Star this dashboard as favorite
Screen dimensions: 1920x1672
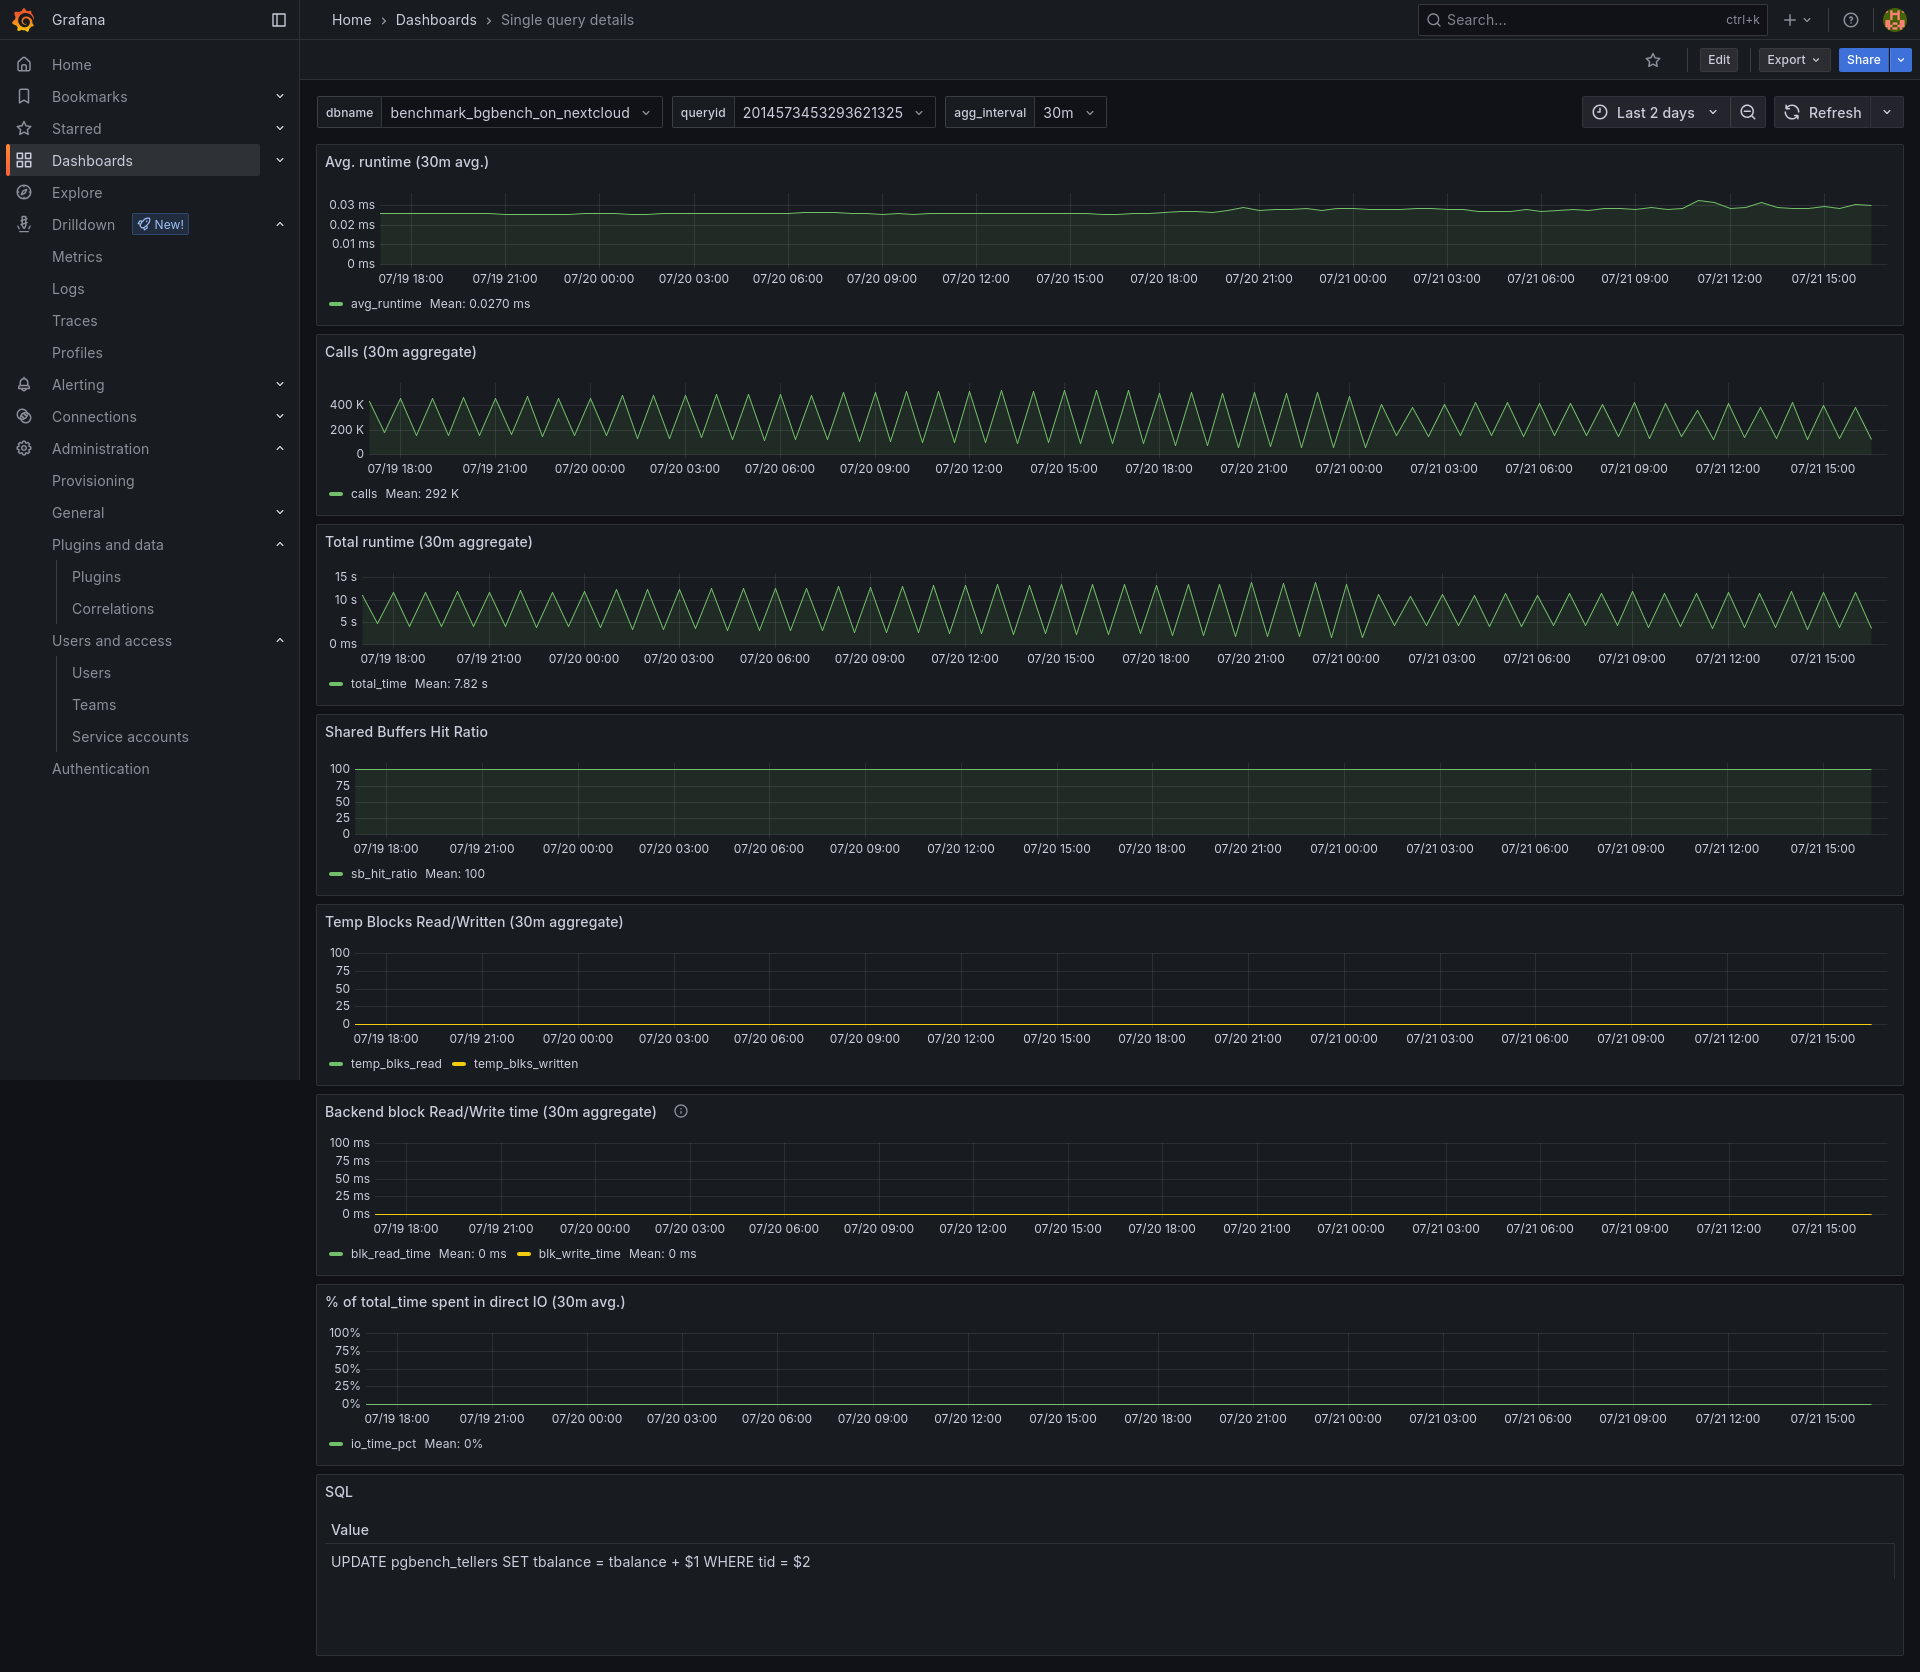pos(1653,60)
